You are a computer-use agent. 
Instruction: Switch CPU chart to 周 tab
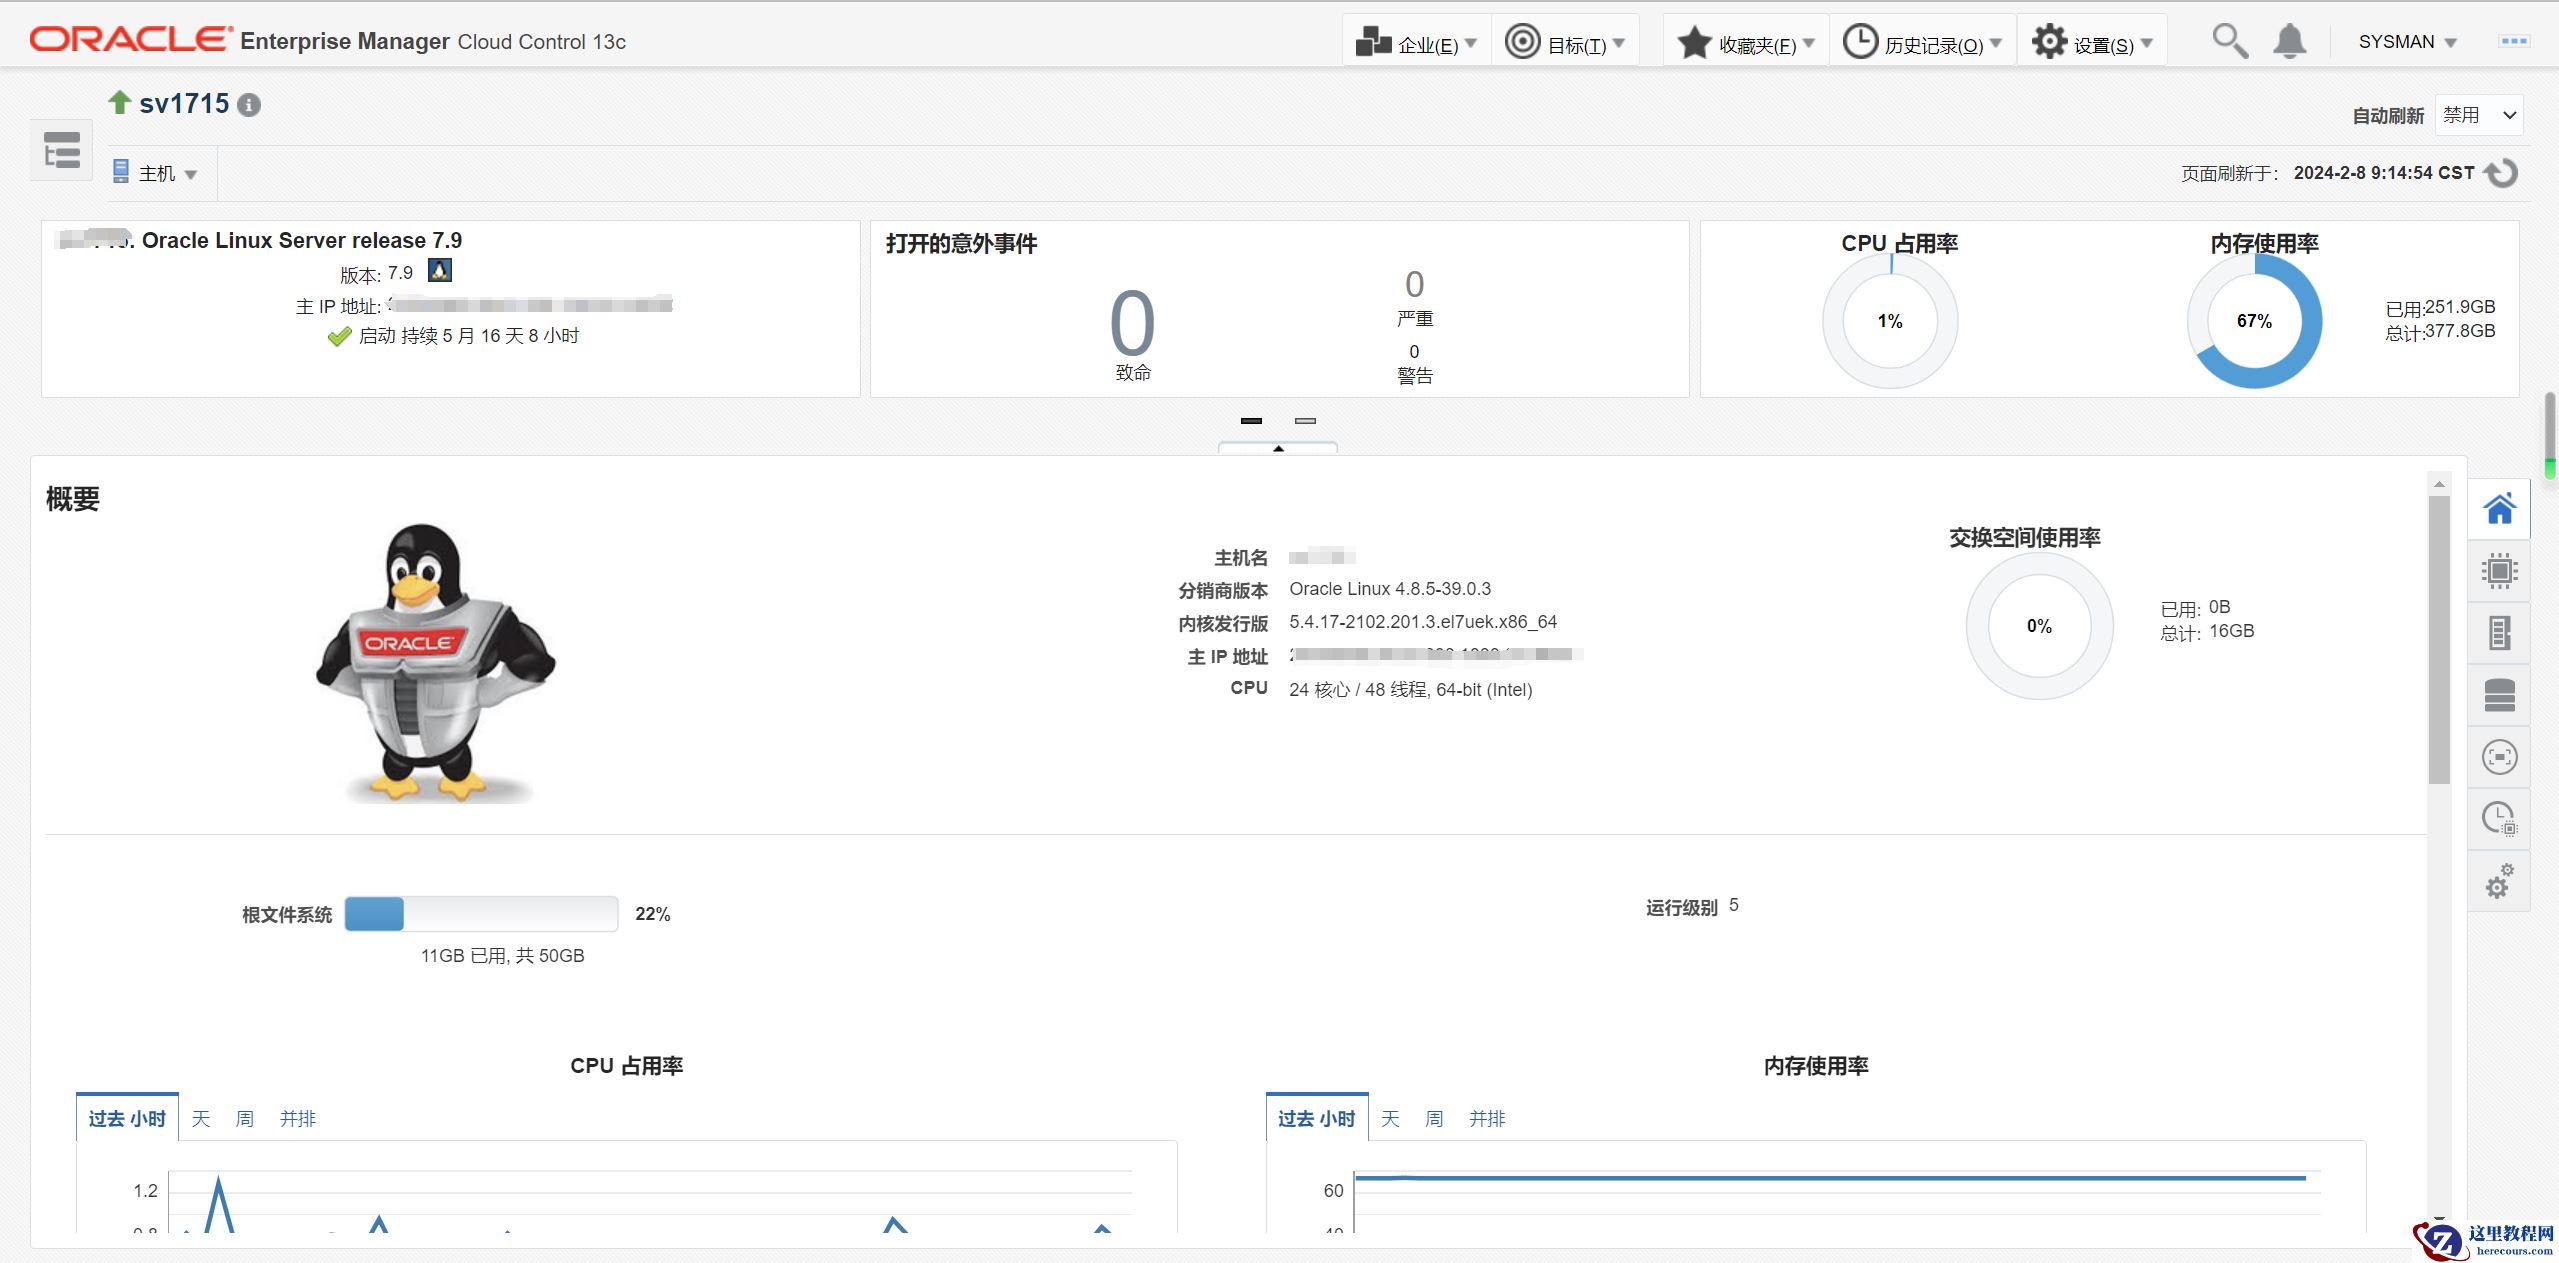pos(244,1119)
